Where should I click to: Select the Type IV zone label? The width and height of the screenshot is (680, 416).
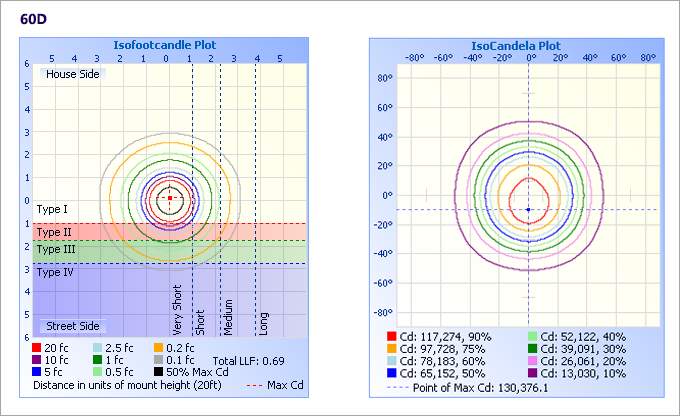point(54,271)
